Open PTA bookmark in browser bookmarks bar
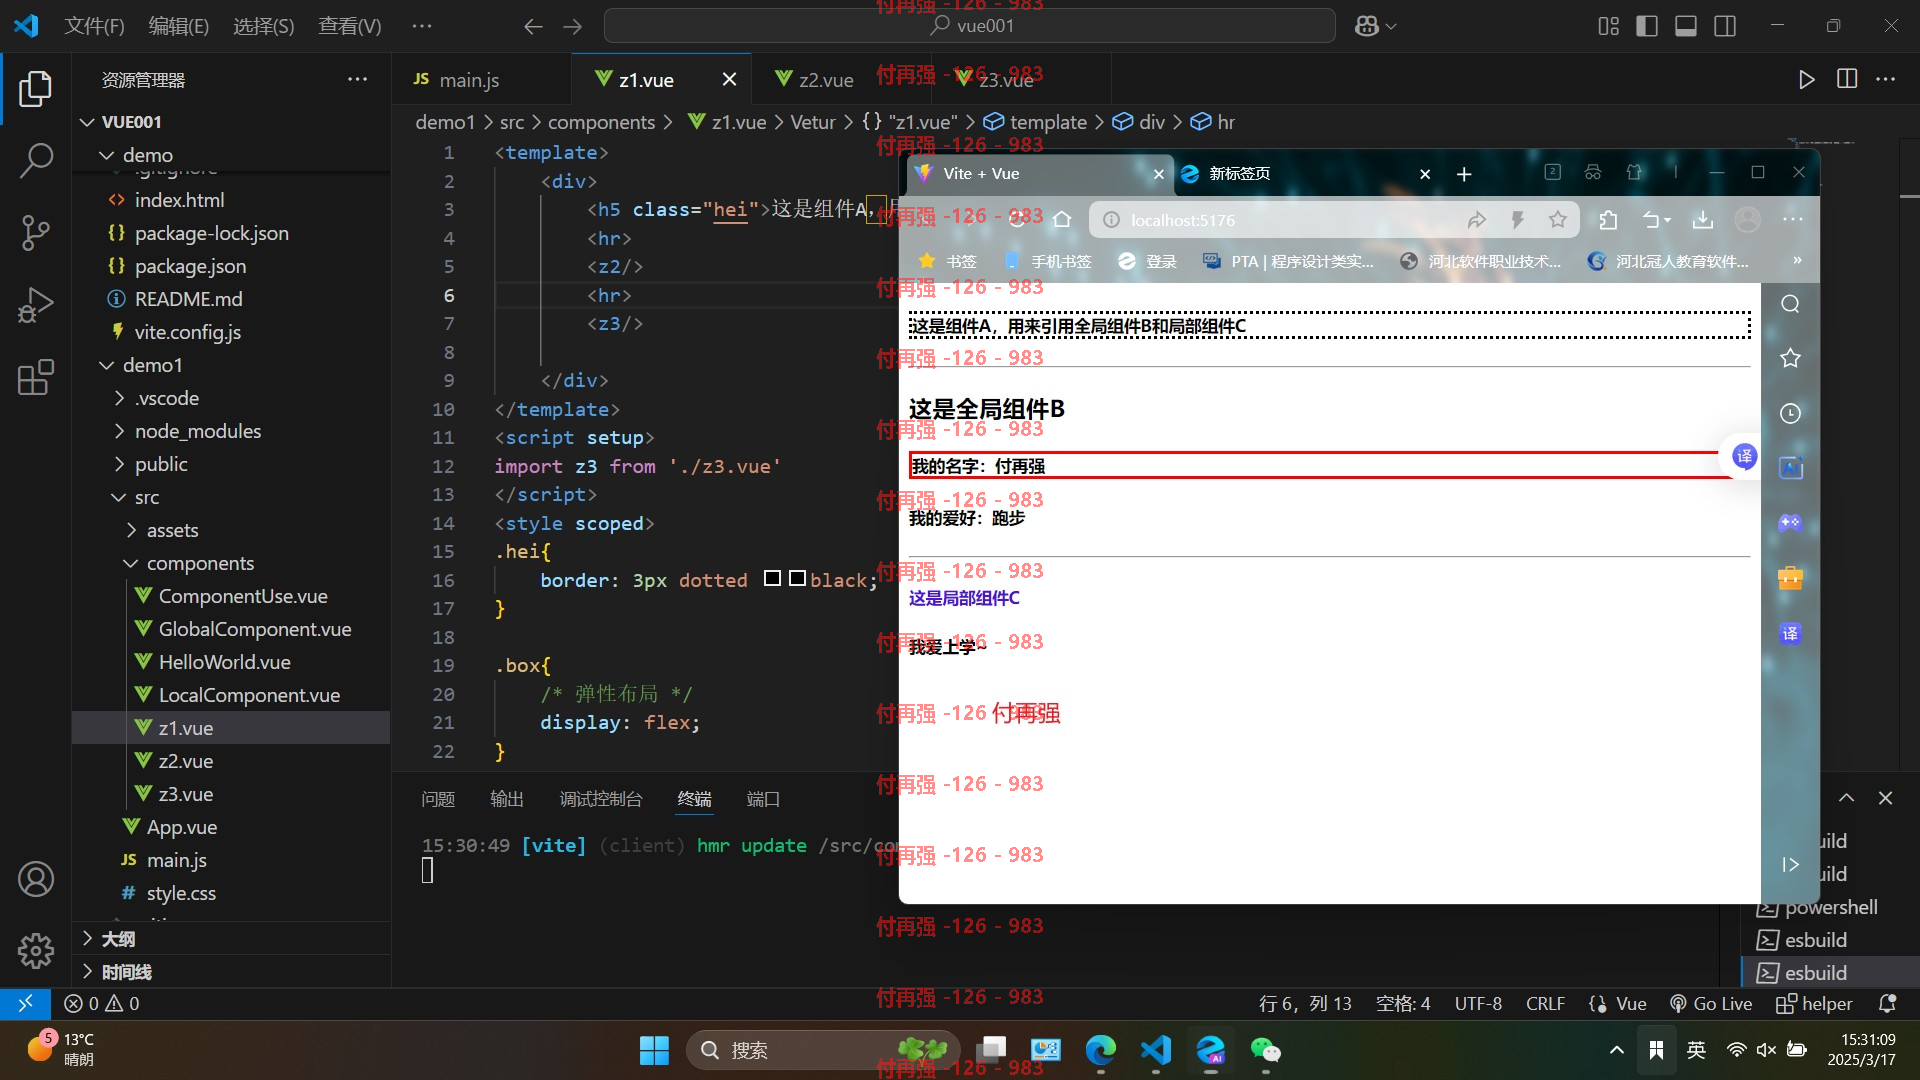The width and height of the screenshot is (1920, 1080). coord(1288,261)
